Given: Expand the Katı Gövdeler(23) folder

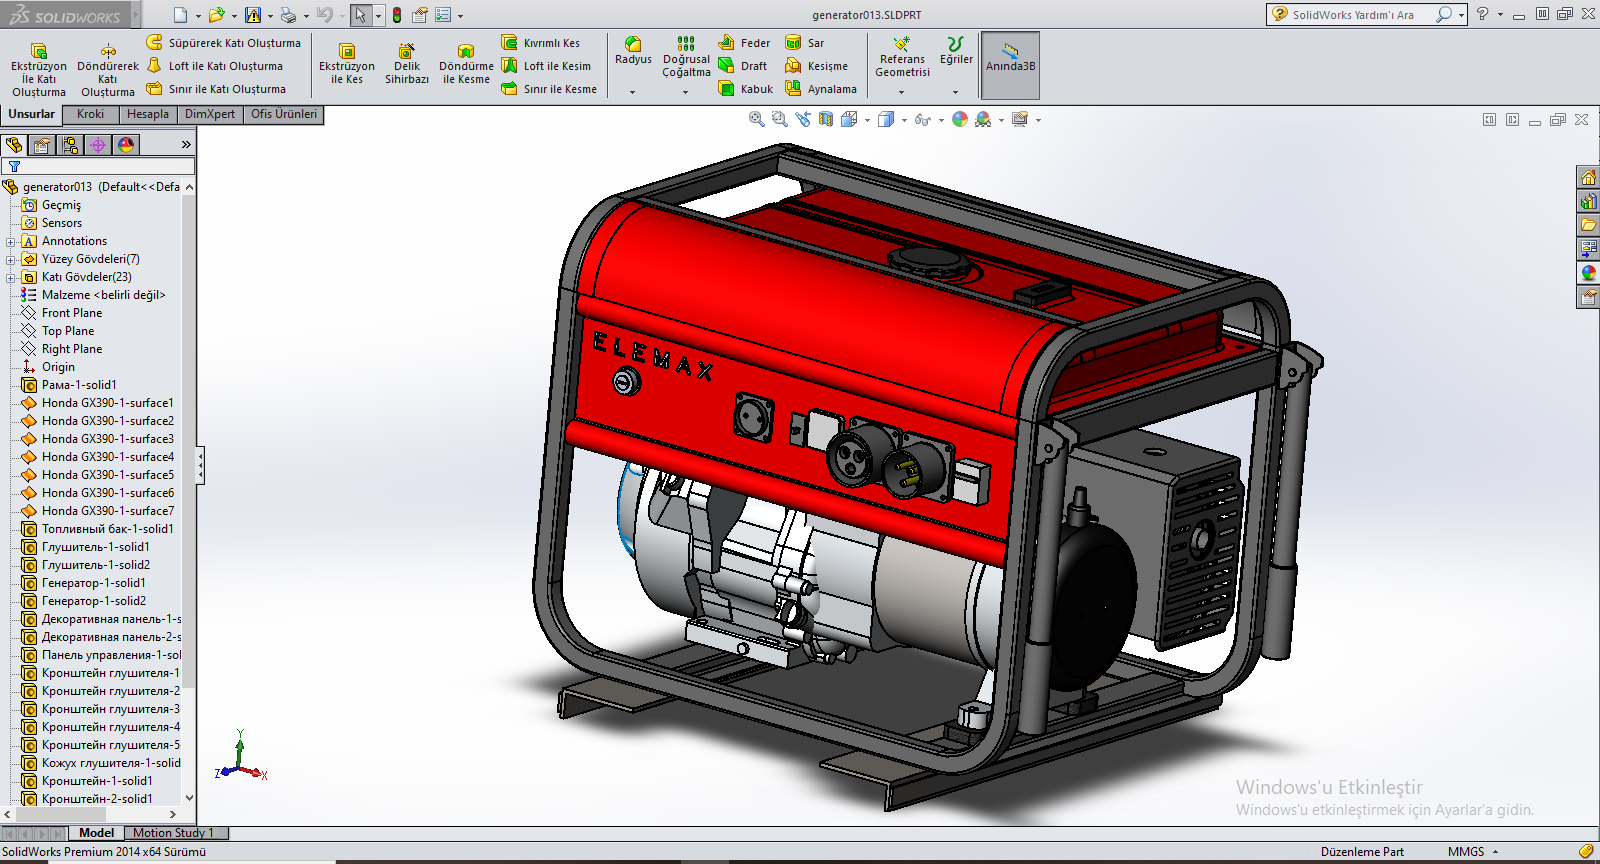Looking at the screenshot, I should coord(11,277).
